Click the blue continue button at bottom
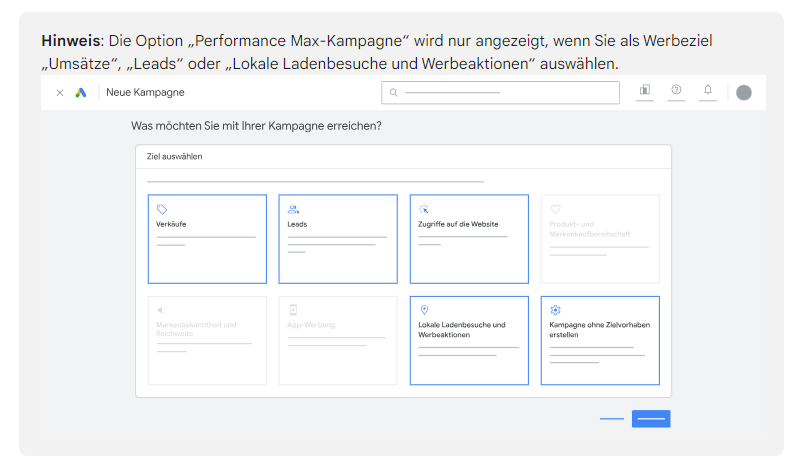808x466 pixels. pos(651,419)
